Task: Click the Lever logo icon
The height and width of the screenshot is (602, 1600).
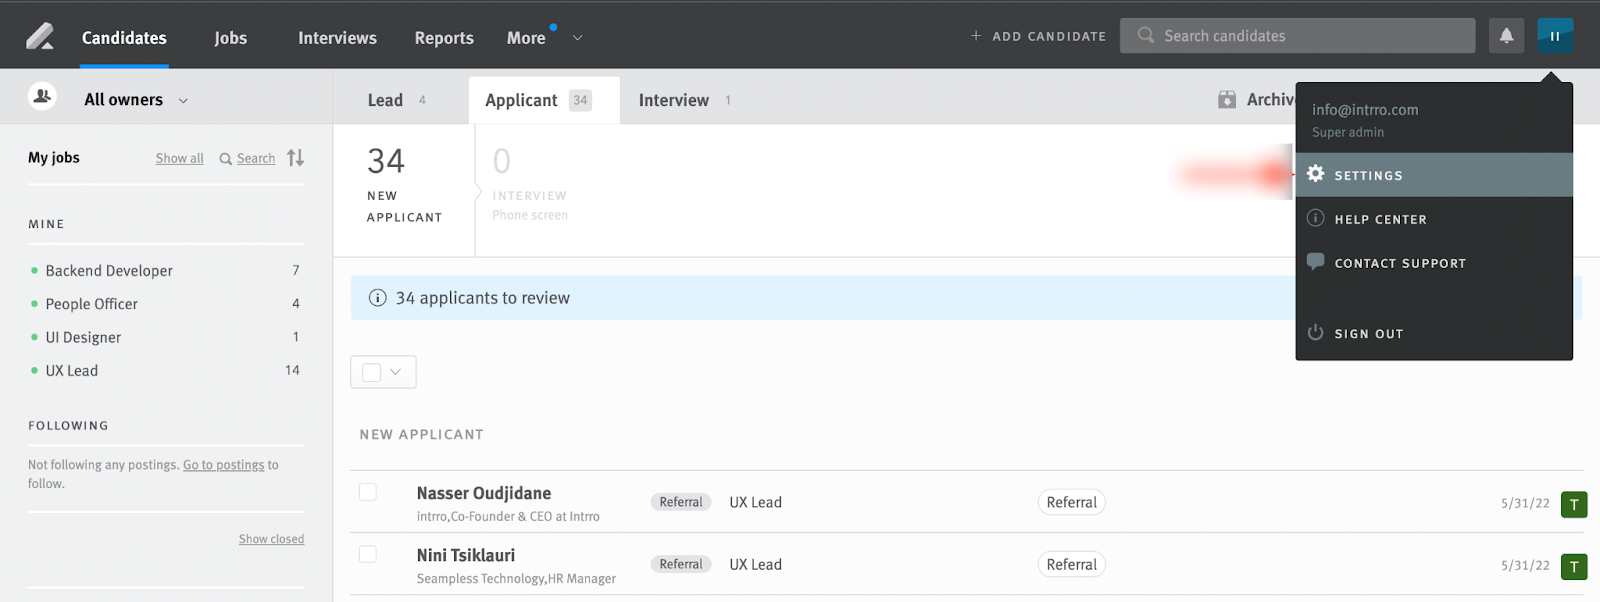Action: pos(40,37)
